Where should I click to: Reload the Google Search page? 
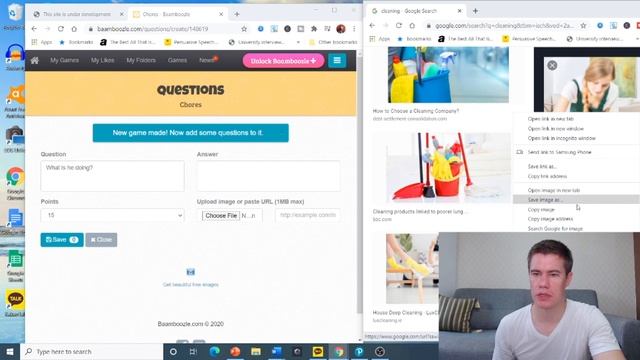pos(399,25)
